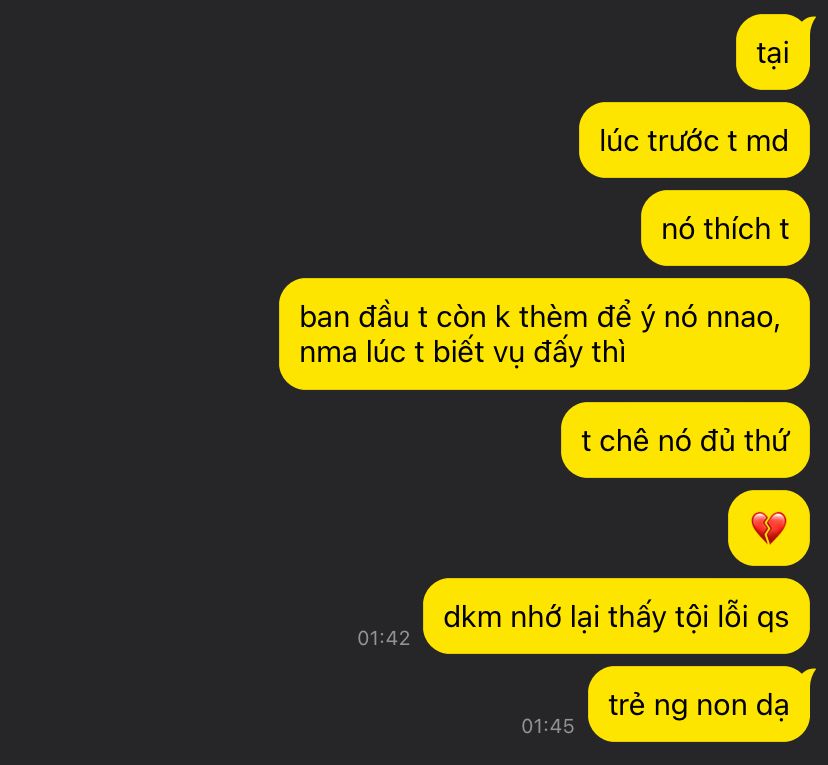Click the word "thì" ending the long message
This screenshot has height=765, width=828.
pos(608,352)
